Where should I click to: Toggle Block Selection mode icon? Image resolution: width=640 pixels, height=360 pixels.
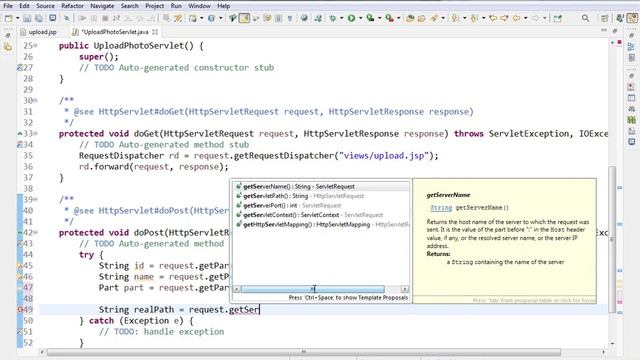coord(279,18)
